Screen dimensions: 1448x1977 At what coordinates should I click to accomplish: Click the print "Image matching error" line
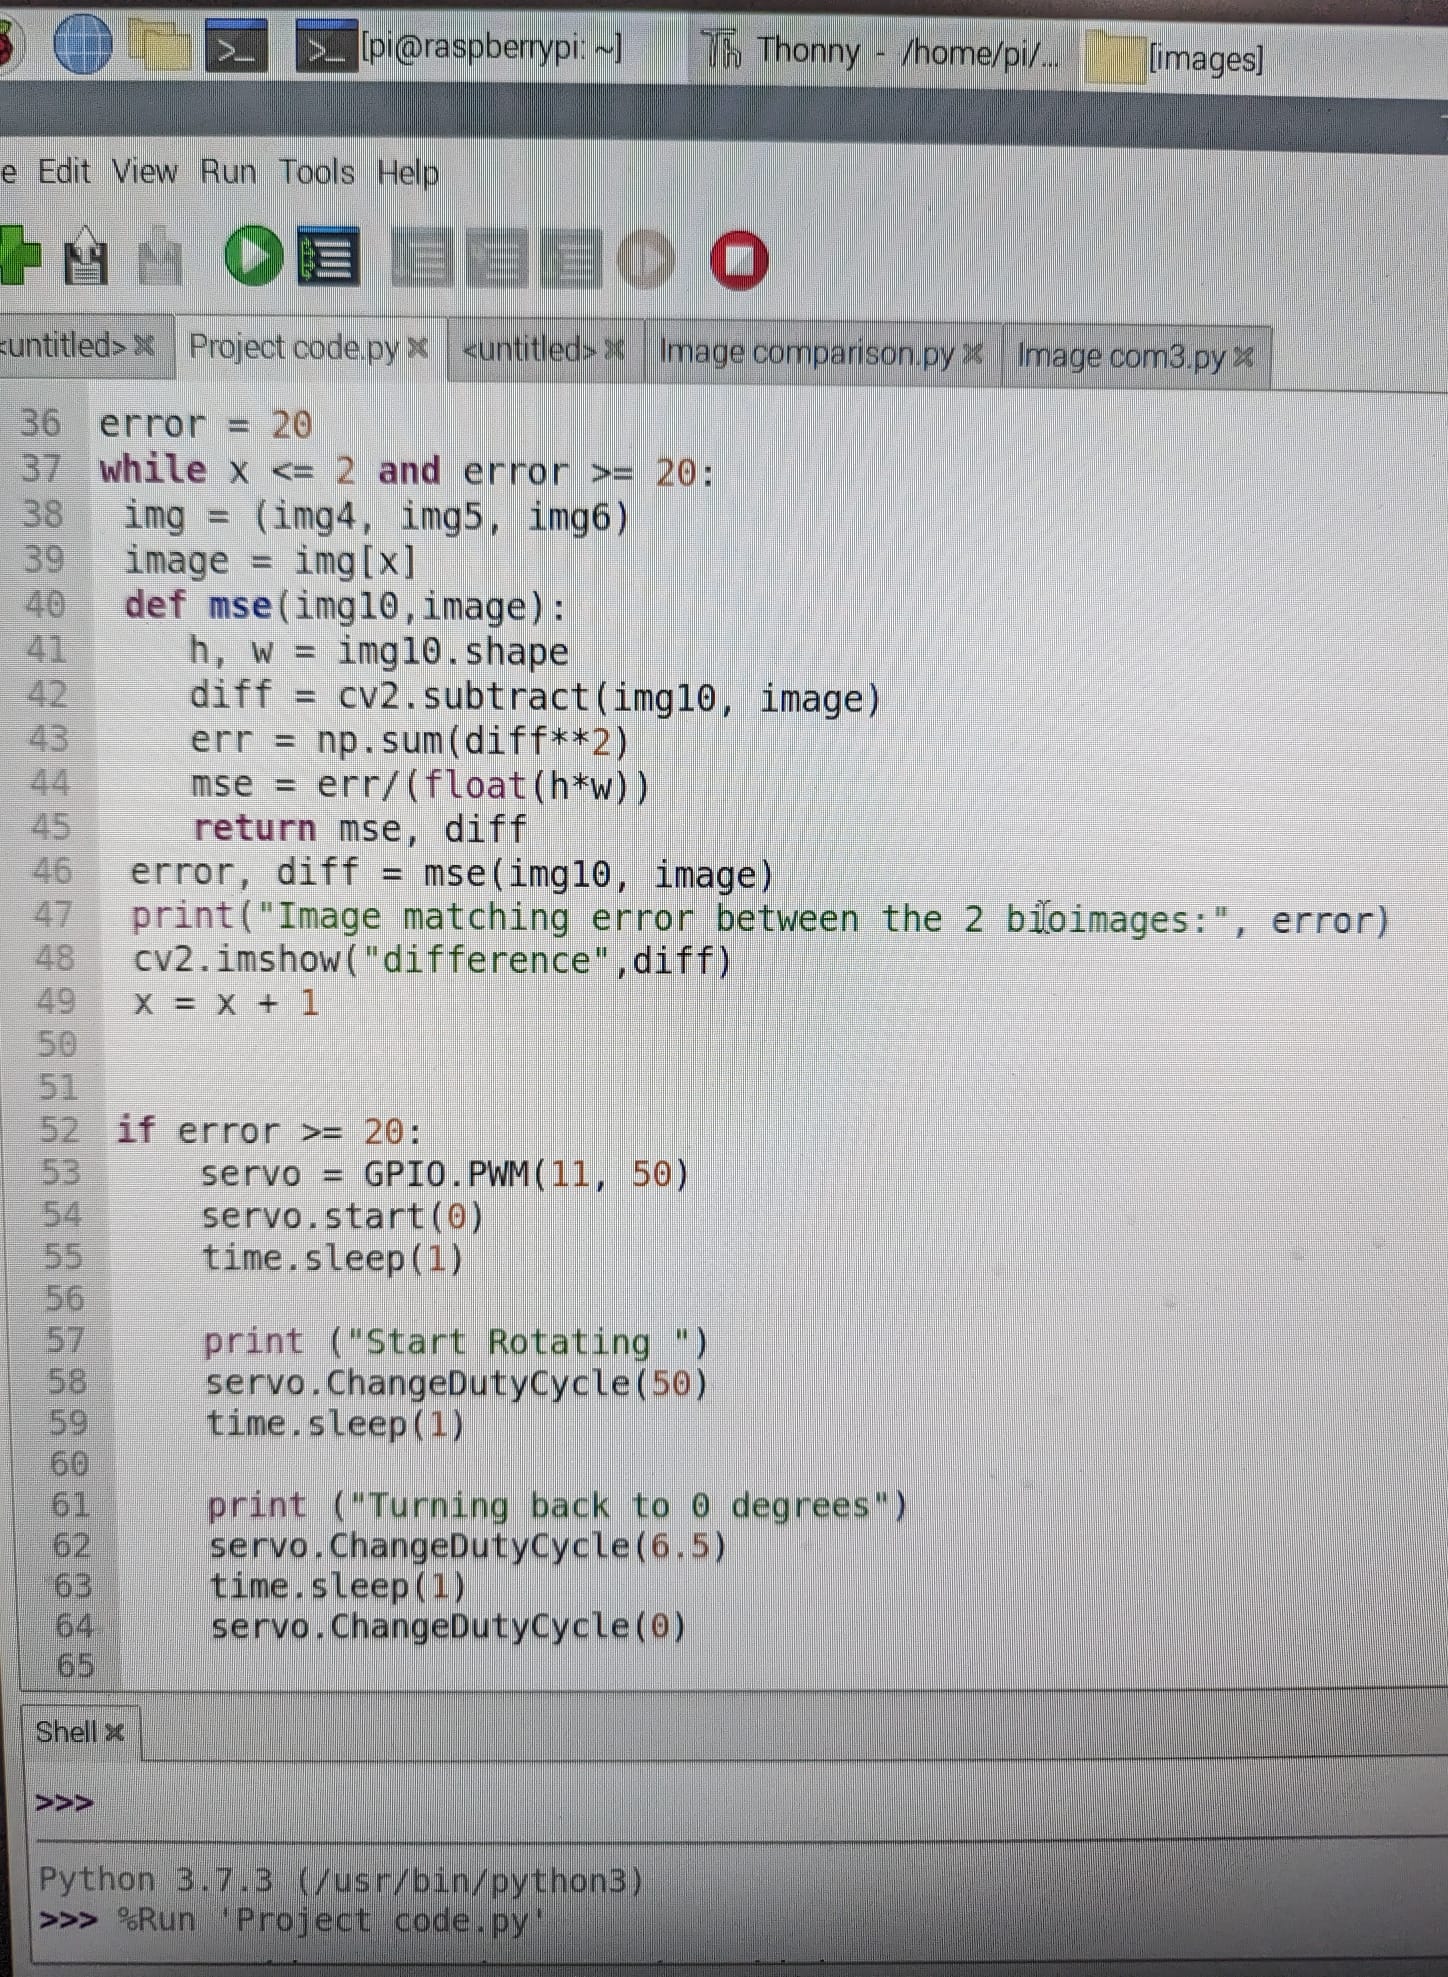tap(761, 918)
